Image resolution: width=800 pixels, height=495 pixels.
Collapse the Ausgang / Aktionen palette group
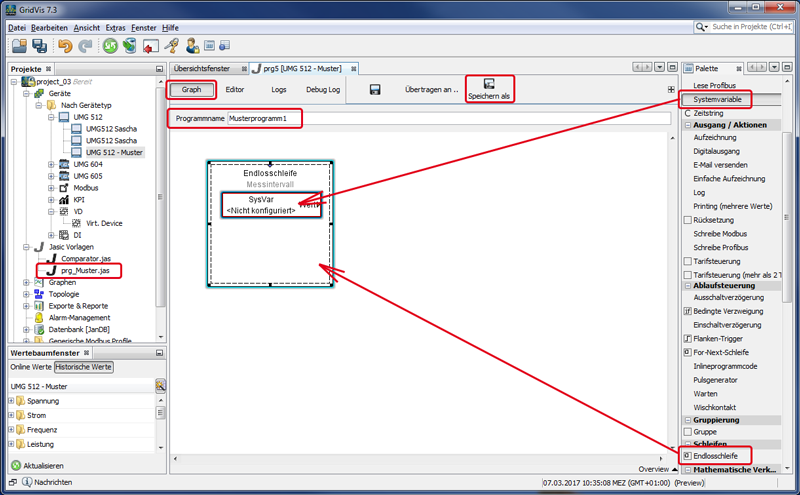688,125
